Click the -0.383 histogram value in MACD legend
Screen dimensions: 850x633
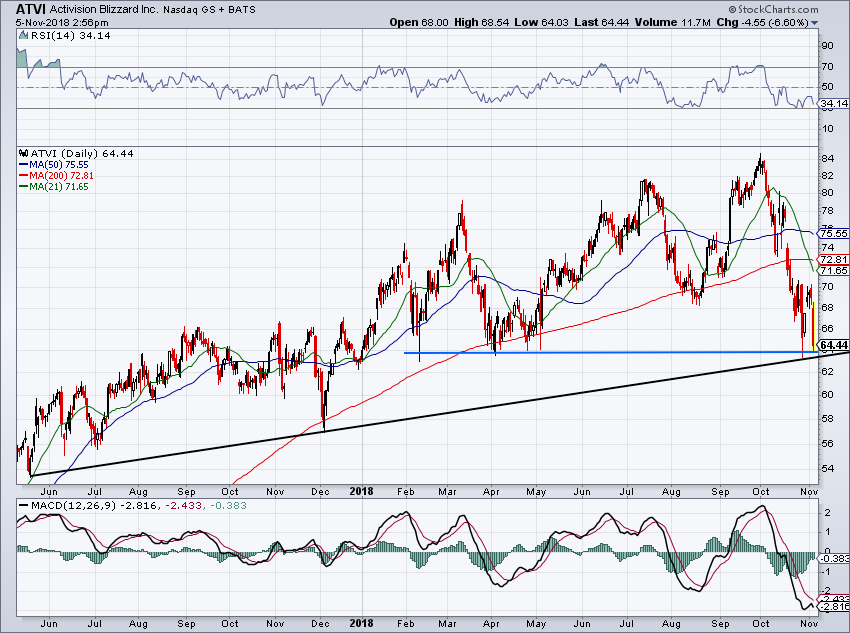point(229,506)
